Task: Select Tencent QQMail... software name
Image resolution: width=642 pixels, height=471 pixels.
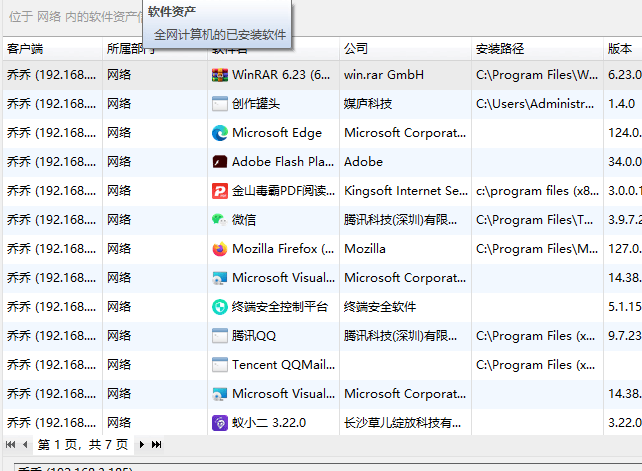Action: pyautogui.click(x=283, y=365)
